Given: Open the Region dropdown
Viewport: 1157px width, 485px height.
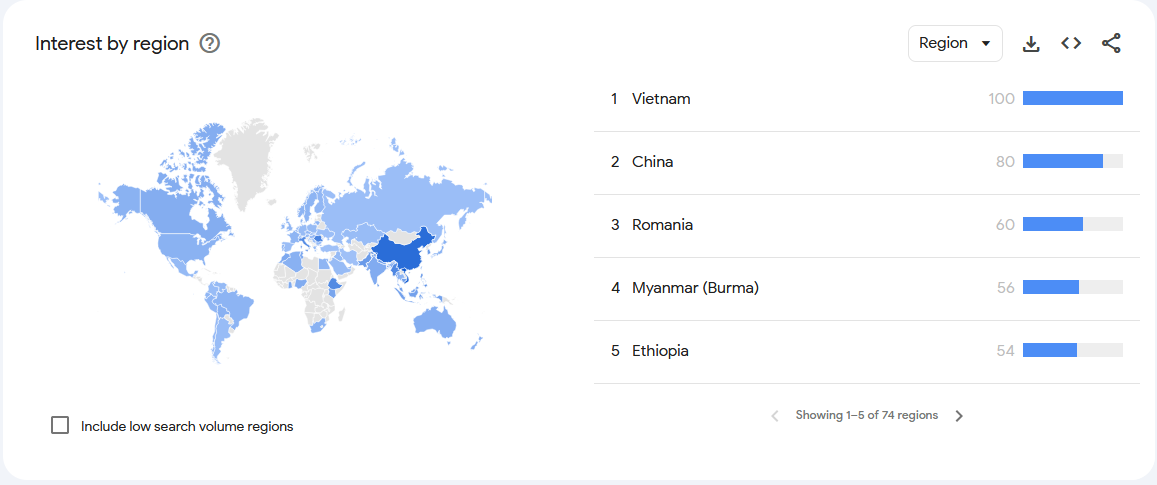Looking at the screenshot, I should point(955,44).
